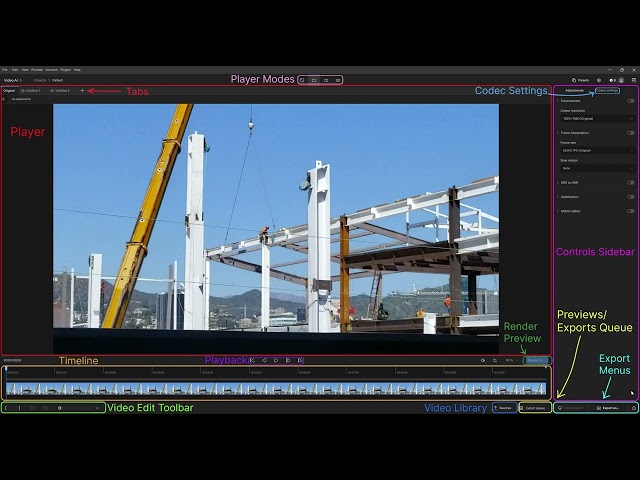This screenshot has height=480, width=640.
Task: Click the loop playback icon
Action: click(x=495, y=360)
